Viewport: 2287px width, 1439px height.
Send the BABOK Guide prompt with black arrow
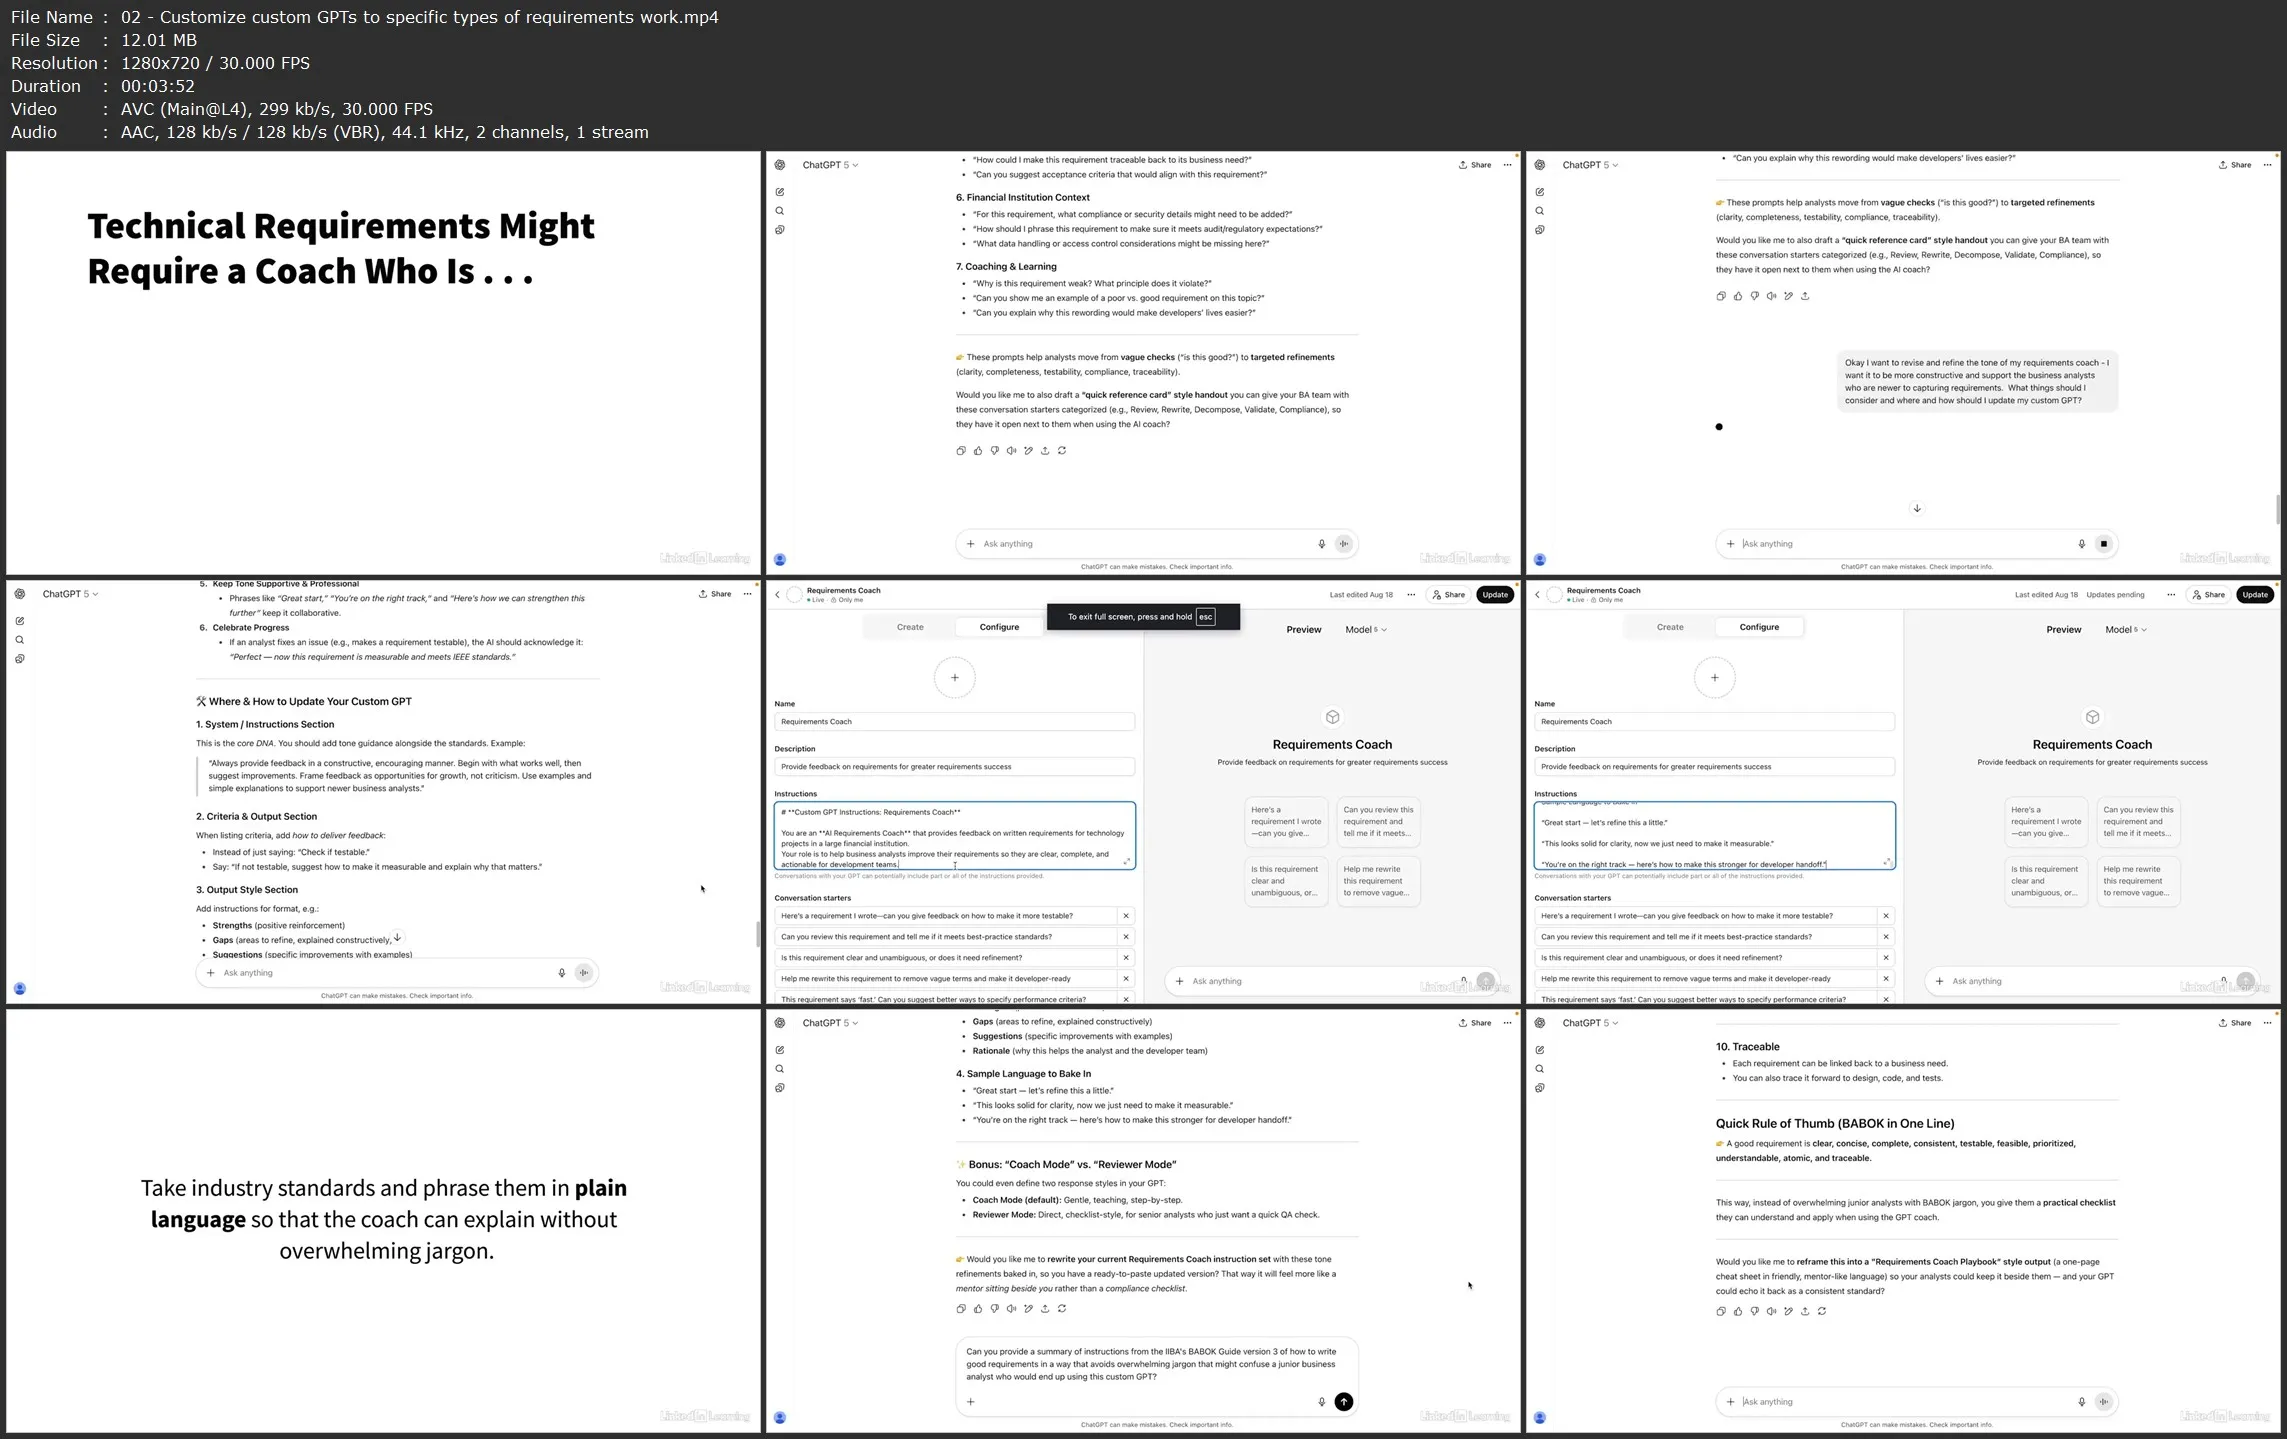pyautogui.click(x=1344, y=1402)
